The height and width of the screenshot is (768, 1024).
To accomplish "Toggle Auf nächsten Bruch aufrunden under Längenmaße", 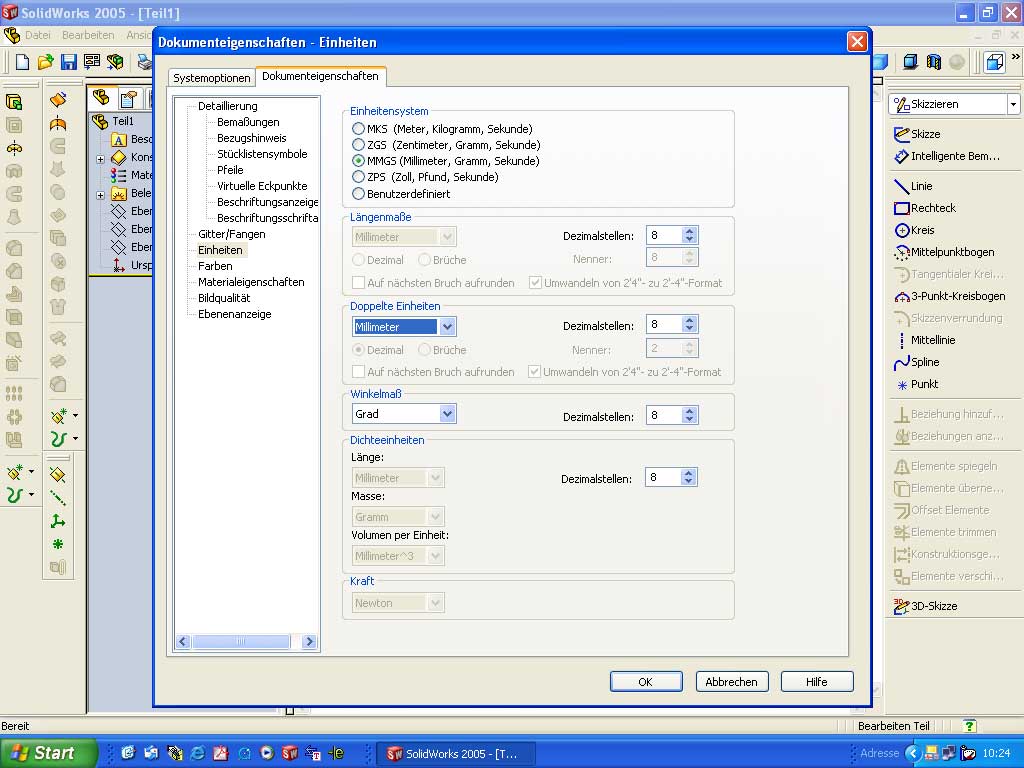I will tap(358, 283).
